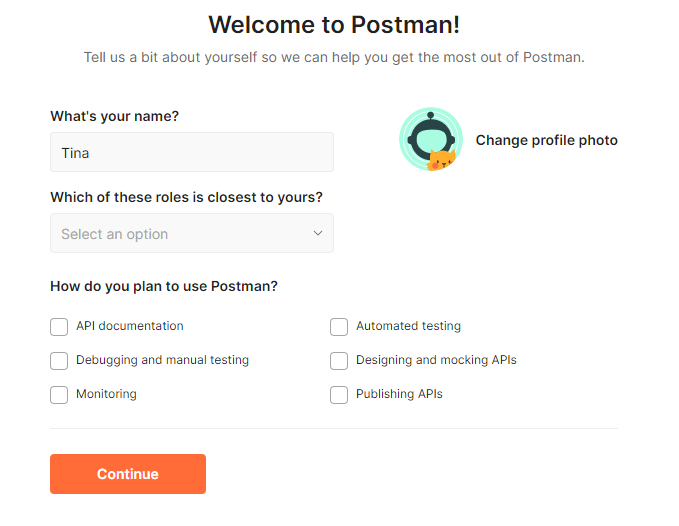This screenshot has width=679, height=526.
Task: Check the API documentation checkbox
Action: click(x=59, y=327)
